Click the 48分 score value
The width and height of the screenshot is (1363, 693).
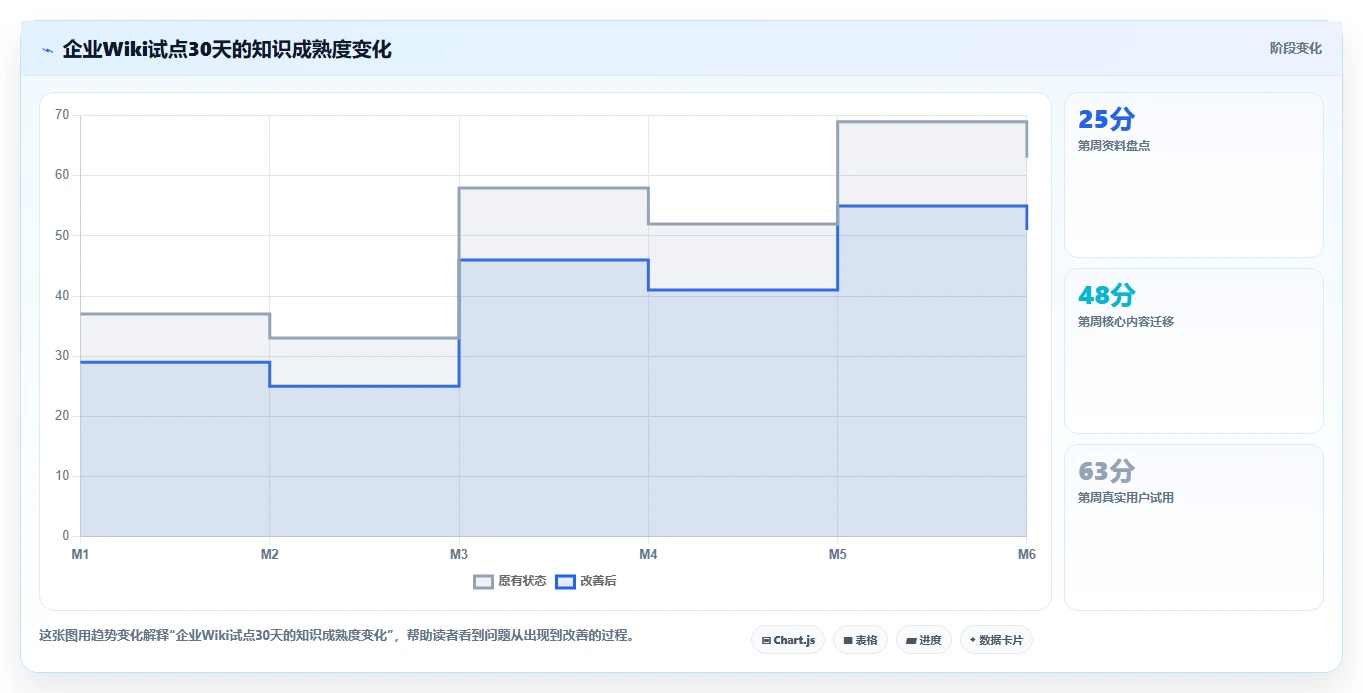(1106, 295)
